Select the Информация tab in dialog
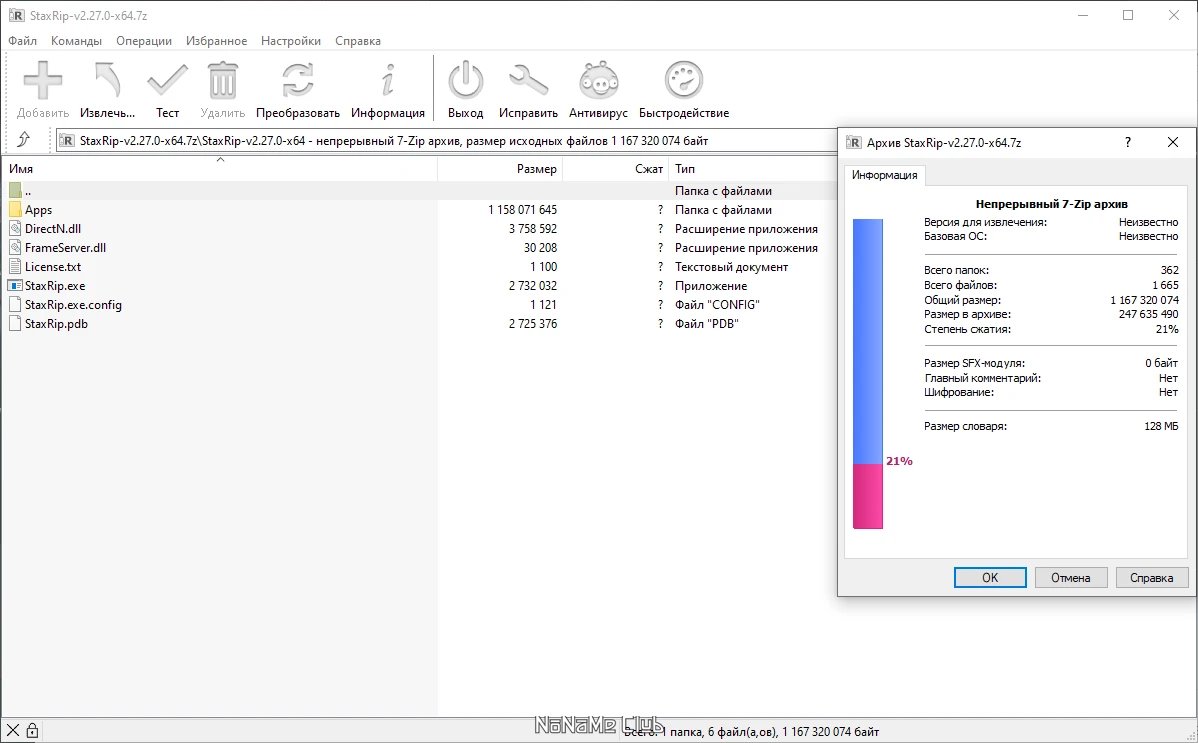Image resolution: width=1198 pixels, height=743 pixels. [x=884, y=175]
